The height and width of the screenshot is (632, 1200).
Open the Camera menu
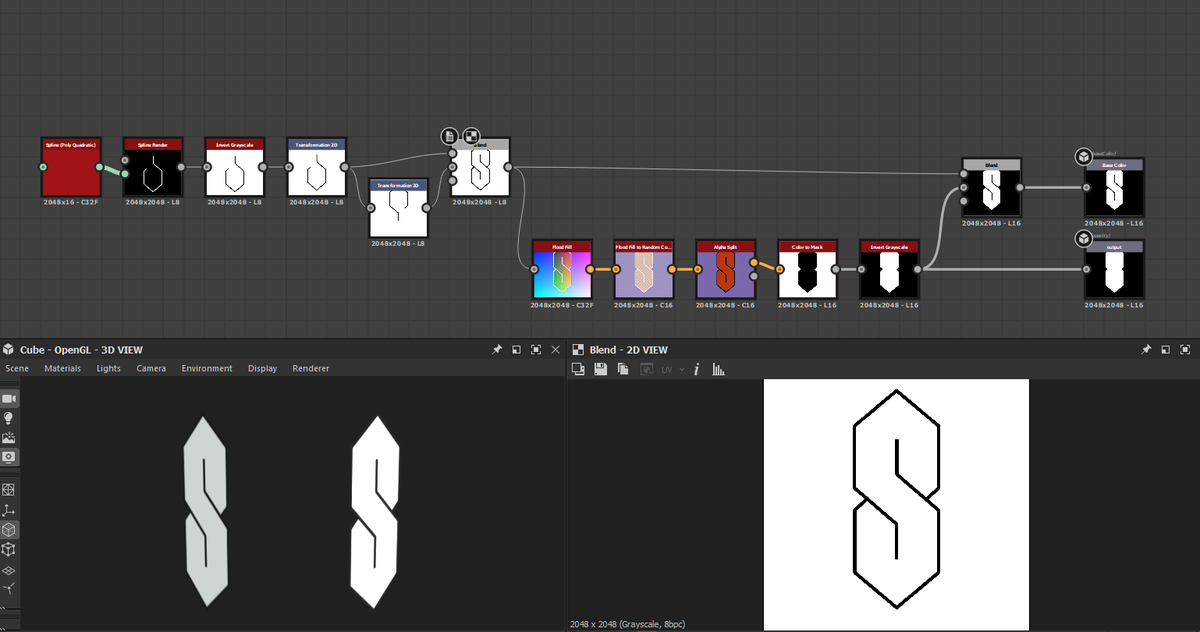[151, 369]
